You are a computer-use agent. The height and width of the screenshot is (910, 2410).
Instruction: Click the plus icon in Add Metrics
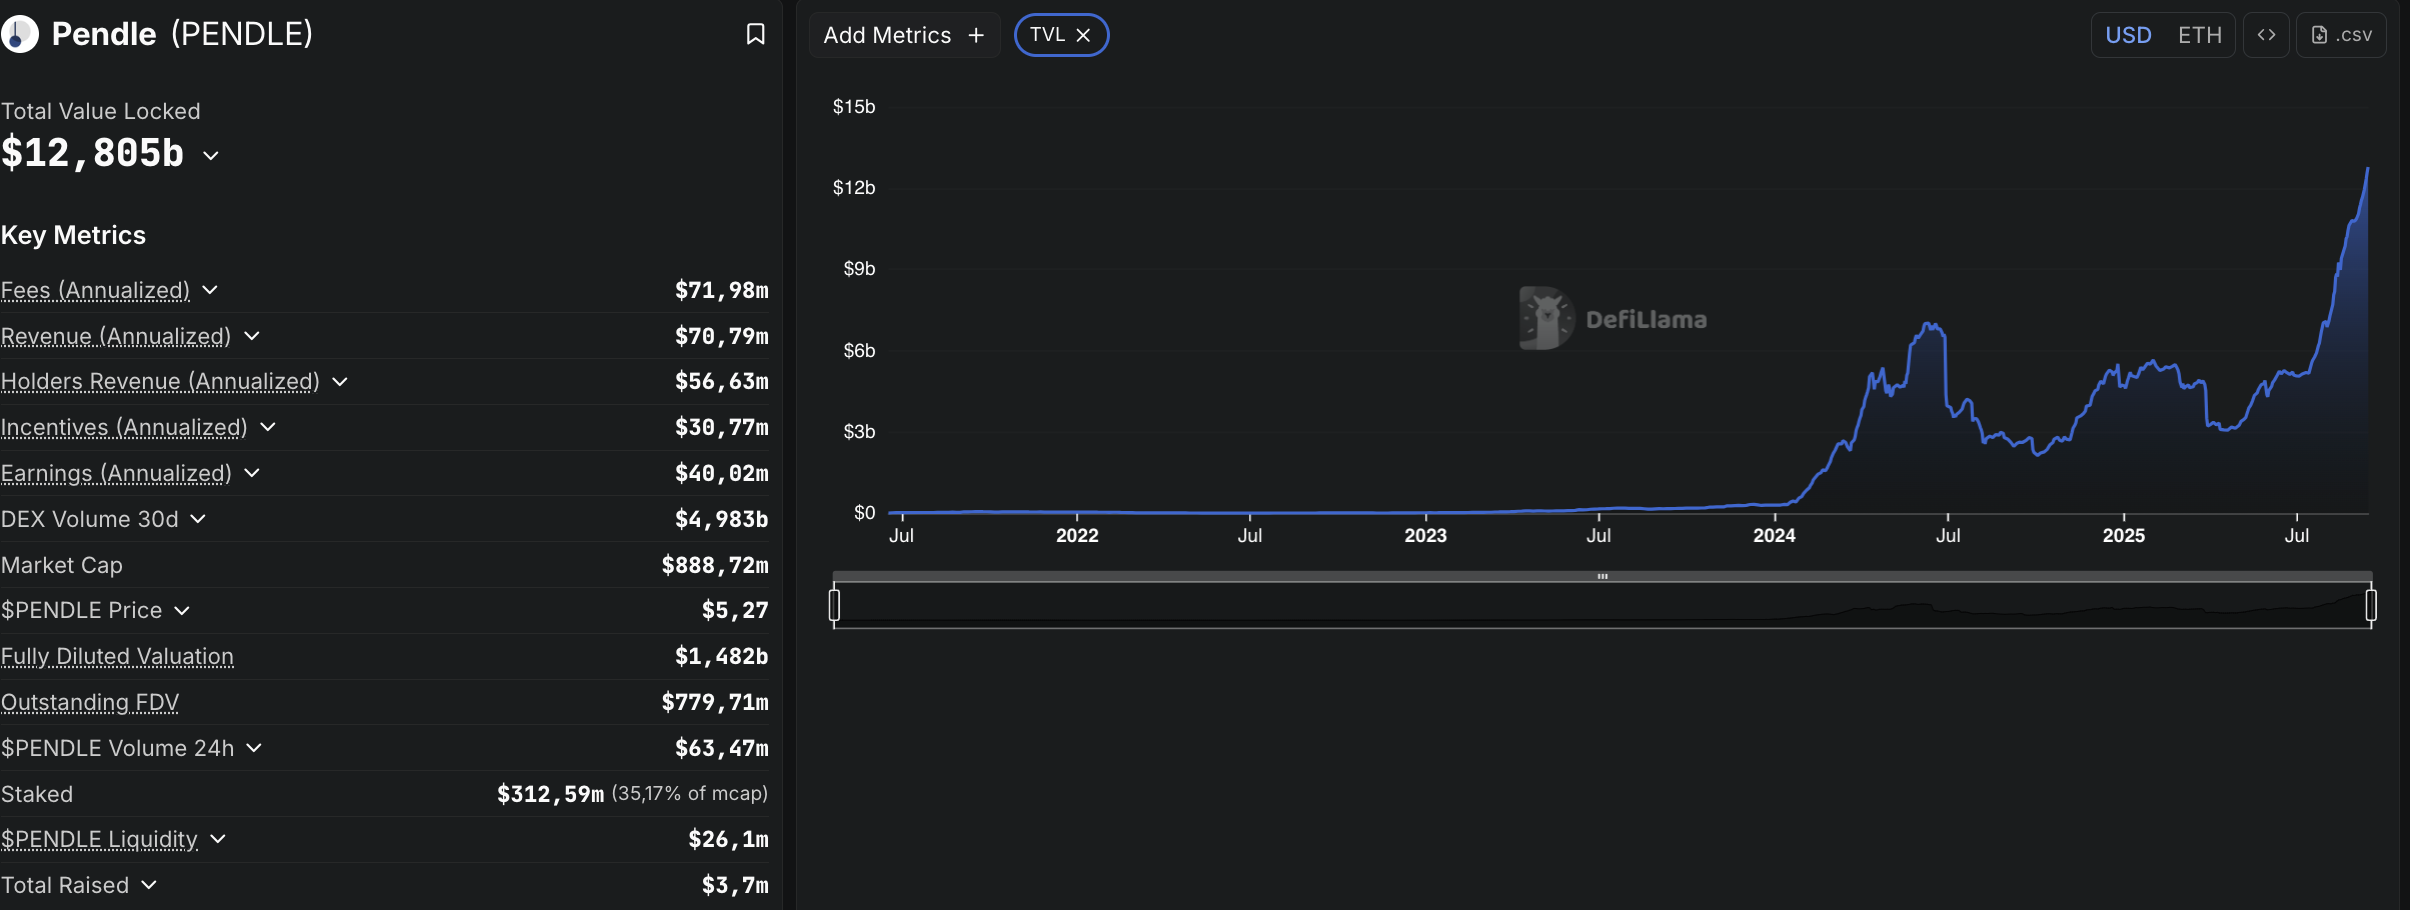click(x=976, y=35)
